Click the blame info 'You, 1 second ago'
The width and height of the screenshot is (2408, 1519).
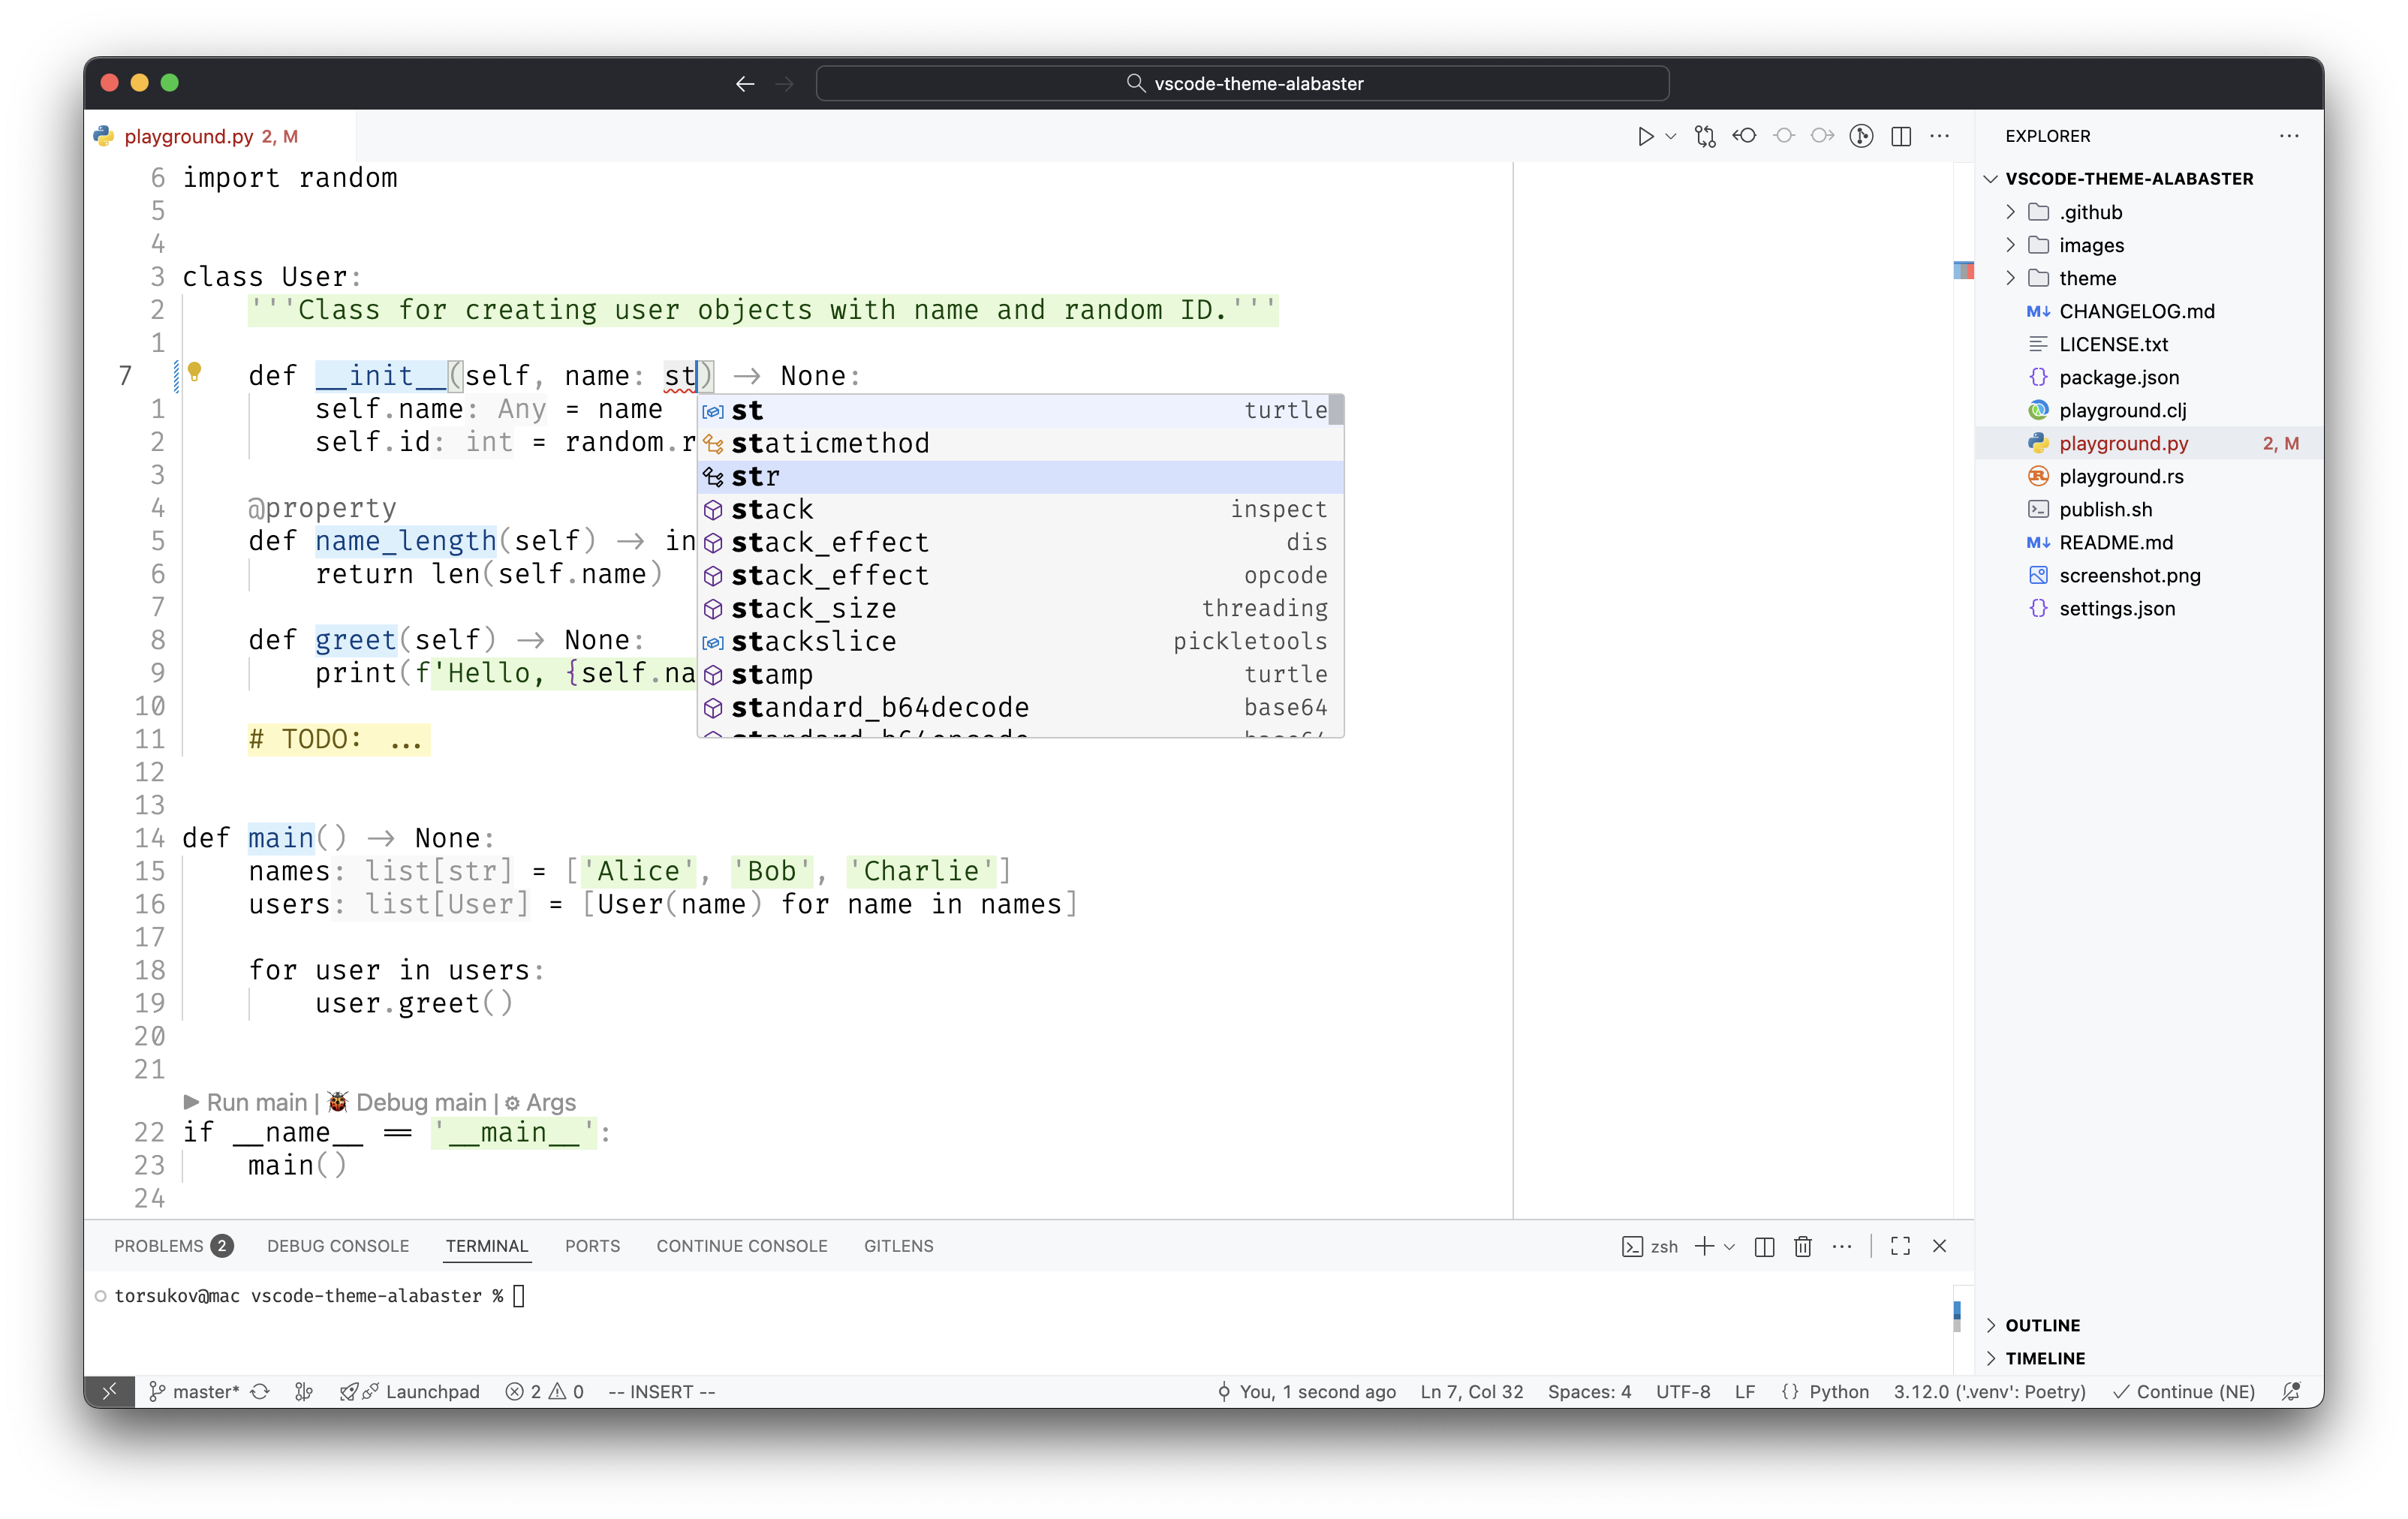pos(1306,1391)
